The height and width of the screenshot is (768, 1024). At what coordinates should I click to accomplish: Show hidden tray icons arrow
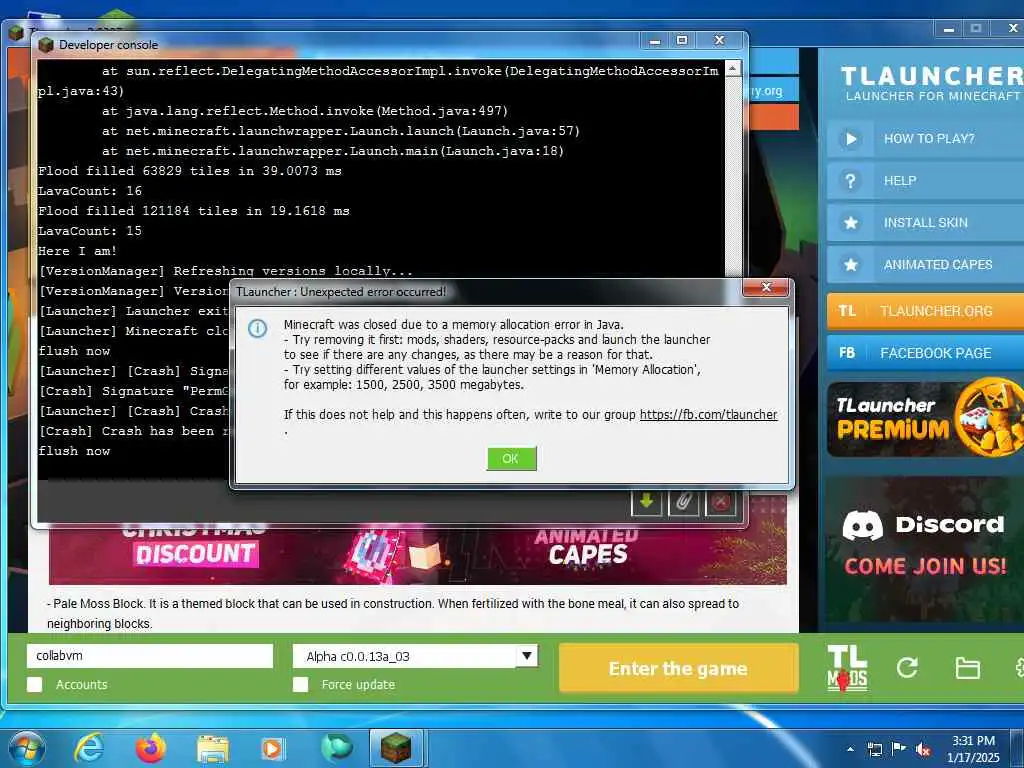850,749
